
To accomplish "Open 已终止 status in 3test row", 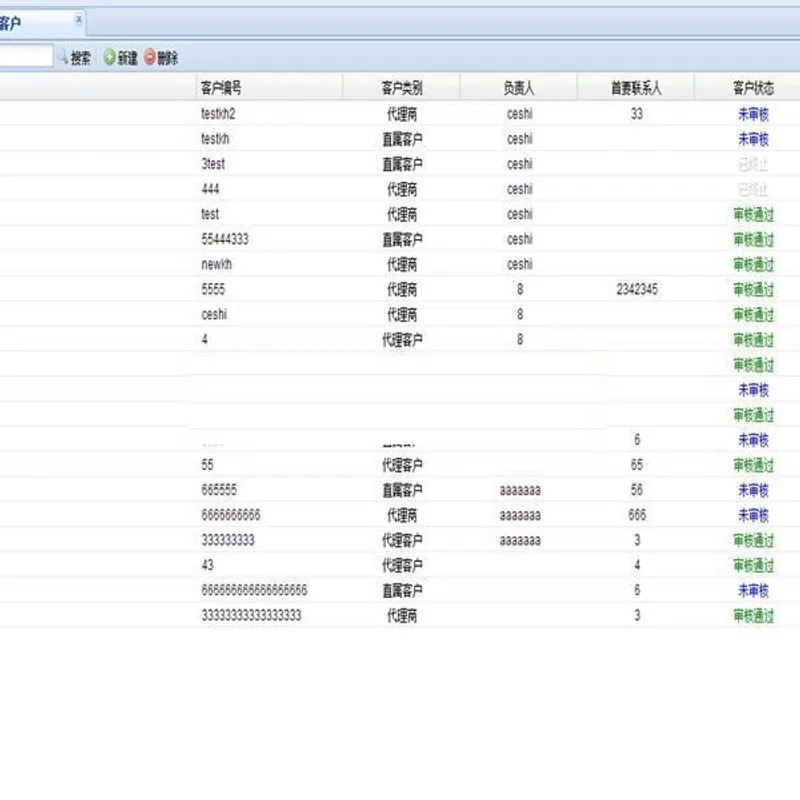I will point(754,164).
